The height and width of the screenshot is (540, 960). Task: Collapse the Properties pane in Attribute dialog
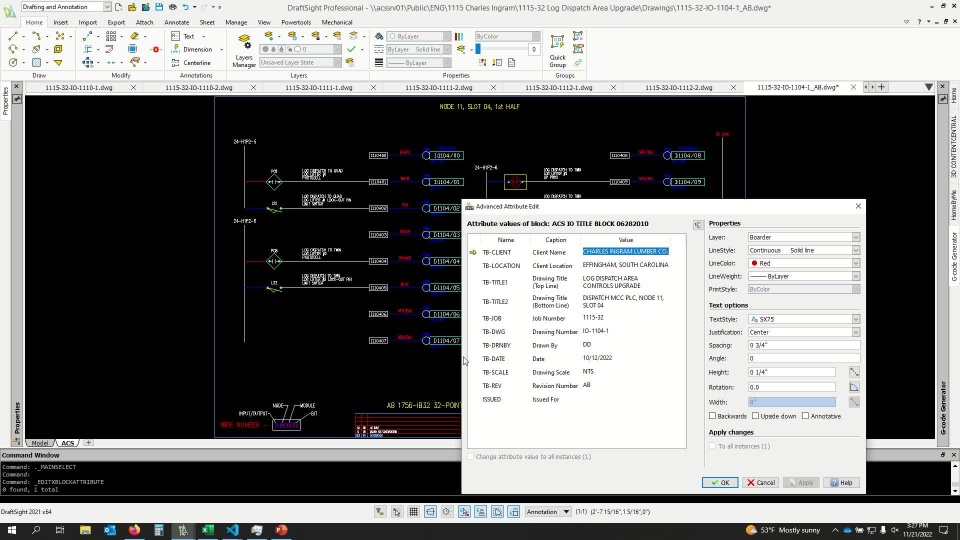pos(697,224)
